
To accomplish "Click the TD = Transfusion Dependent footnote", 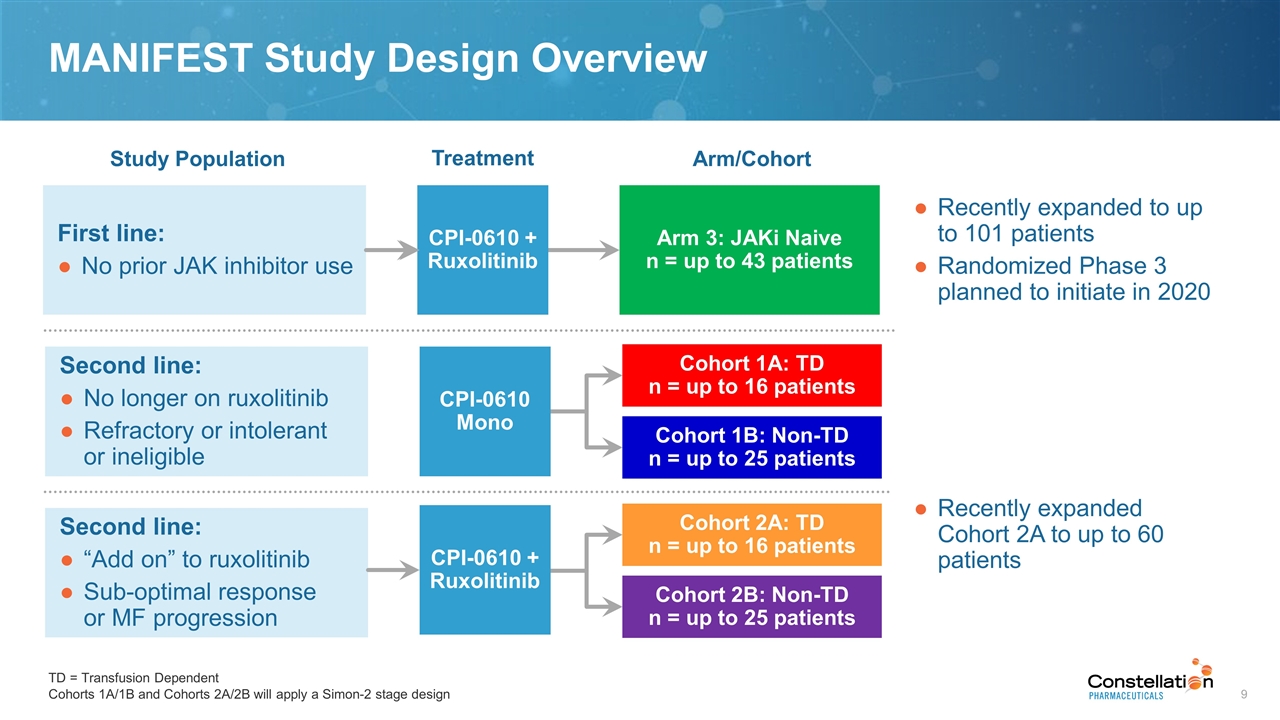I will (x=133, y=677).
